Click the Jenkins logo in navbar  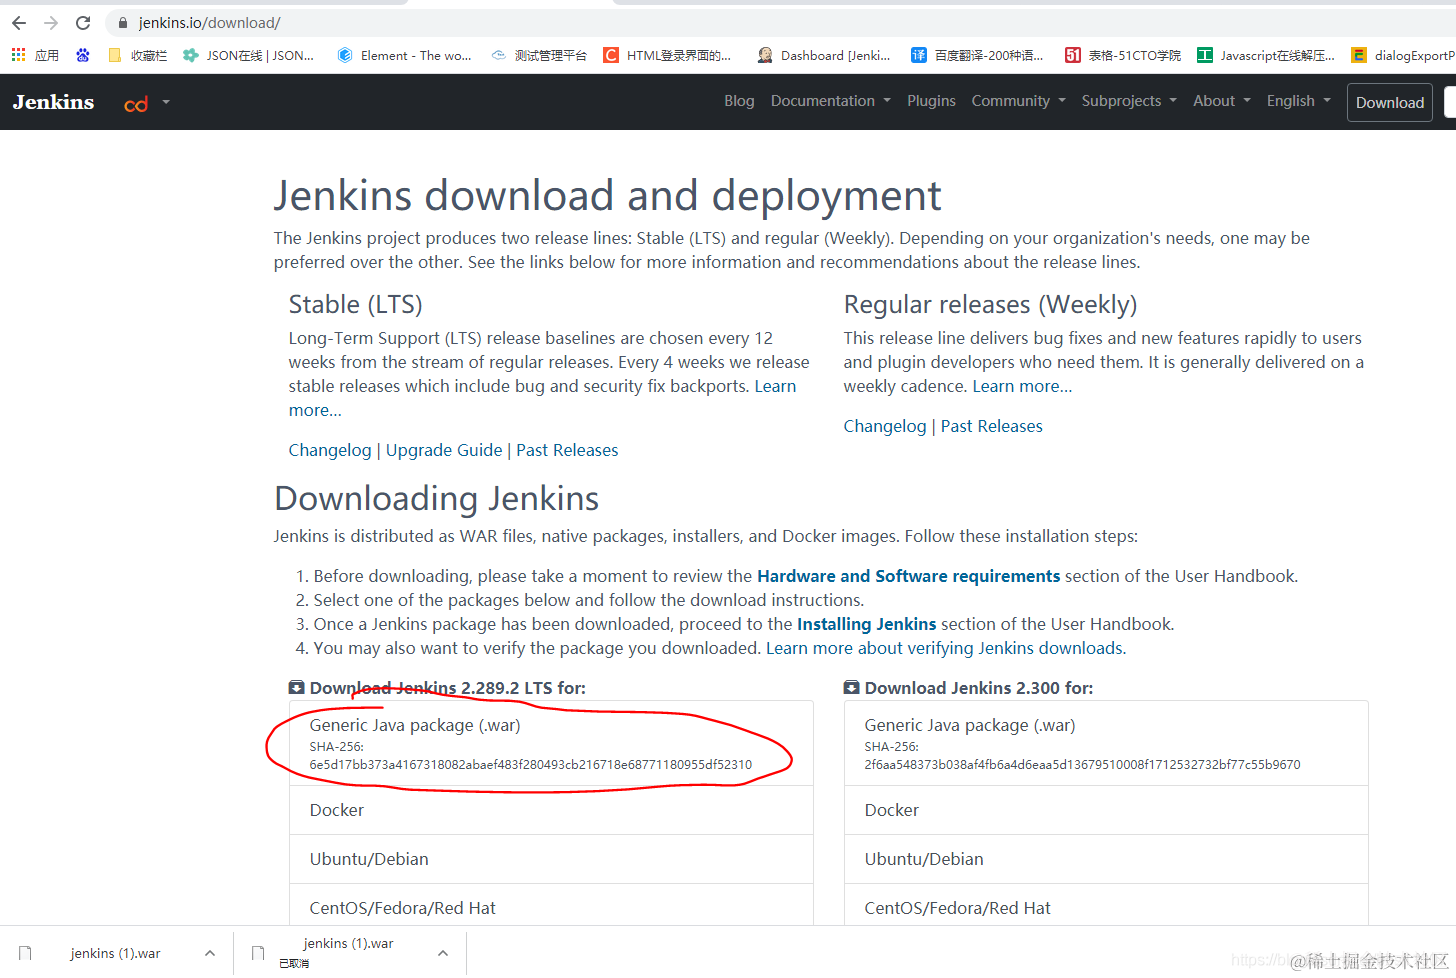click(53, 102)
